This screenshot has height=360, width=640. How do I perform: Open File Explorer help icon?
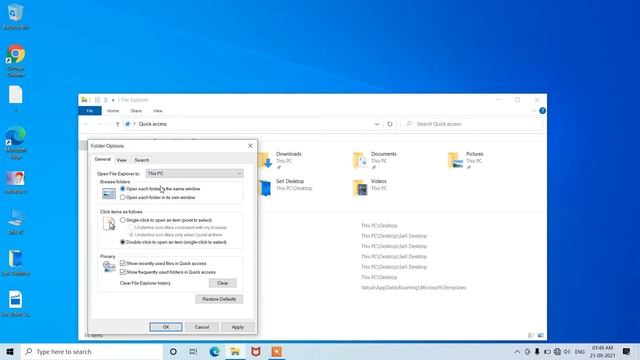pyautogui.click(x=542, y=111)
